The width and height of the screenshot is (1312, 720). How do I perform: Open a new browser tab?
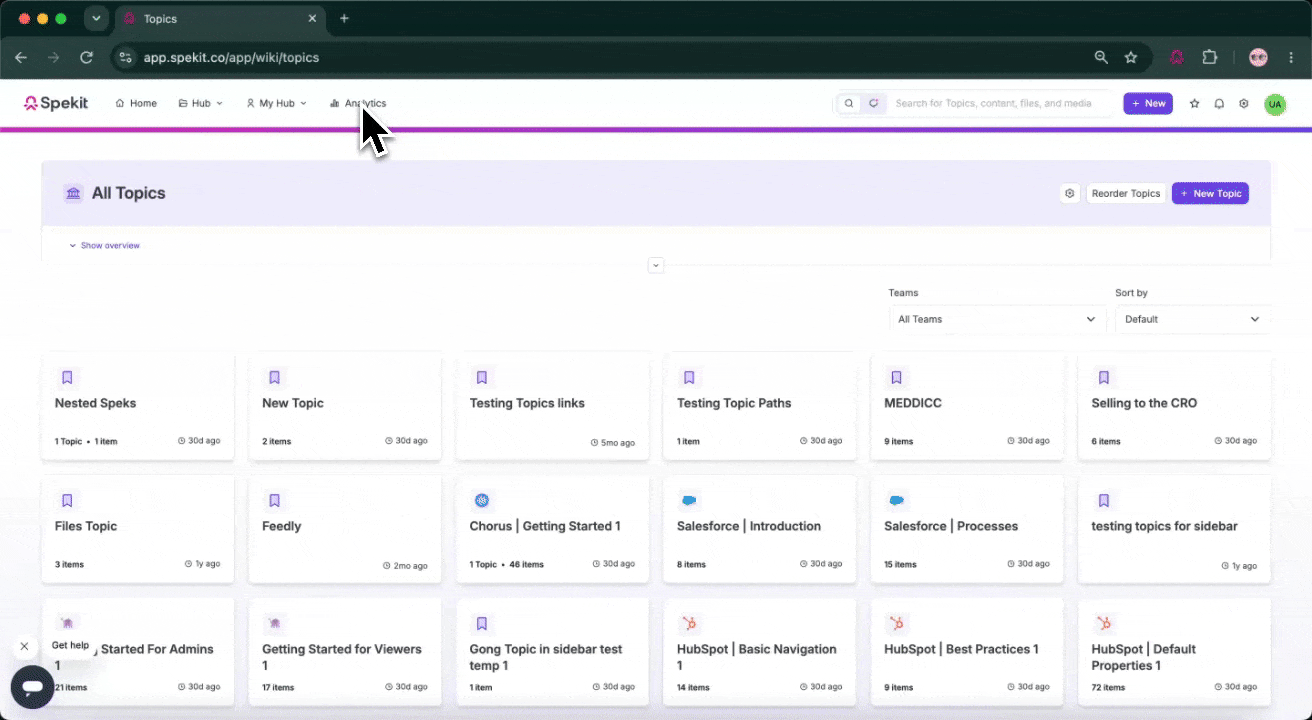click(344, 19)
